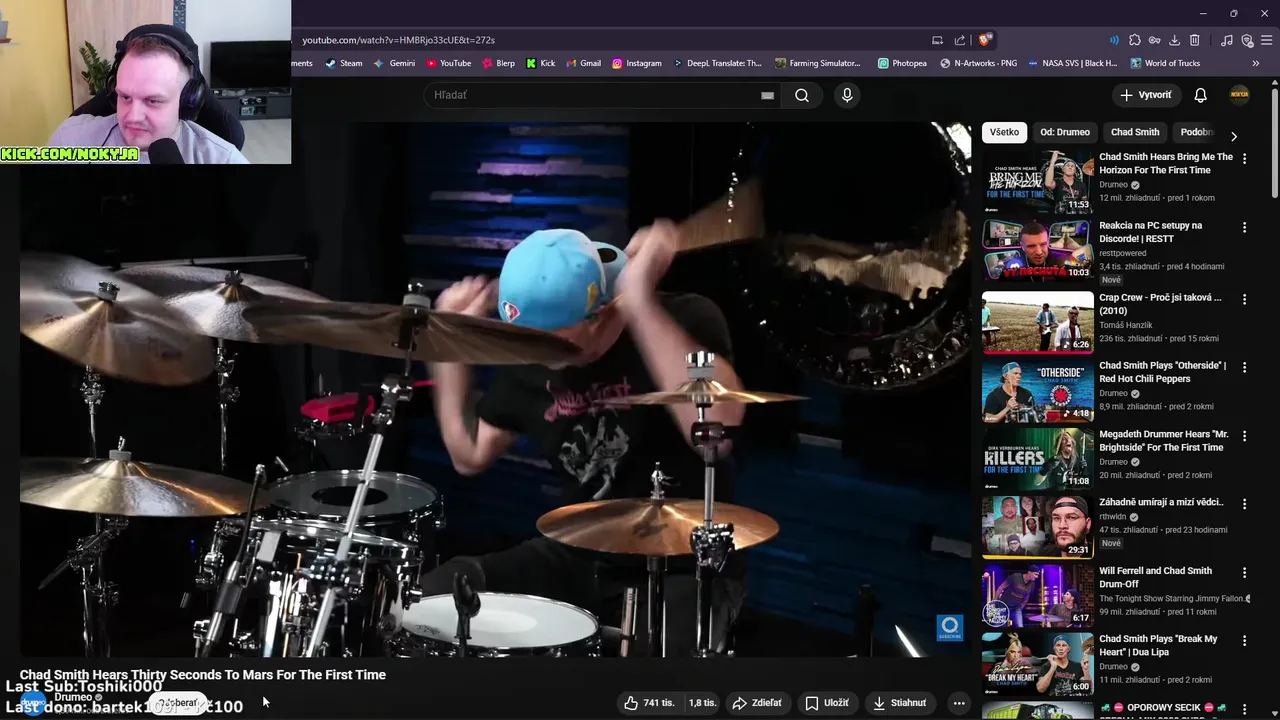
Task: Click the blue sound waves toolbar icon
Action: [x=1114, y=40]
